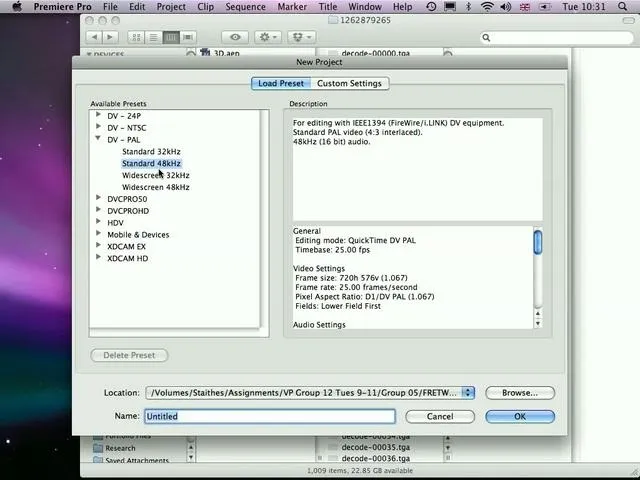640x480 pixels.
Task: Click the settings scroll down arrow
Action: pyautogui.click(x=538, y=324)
